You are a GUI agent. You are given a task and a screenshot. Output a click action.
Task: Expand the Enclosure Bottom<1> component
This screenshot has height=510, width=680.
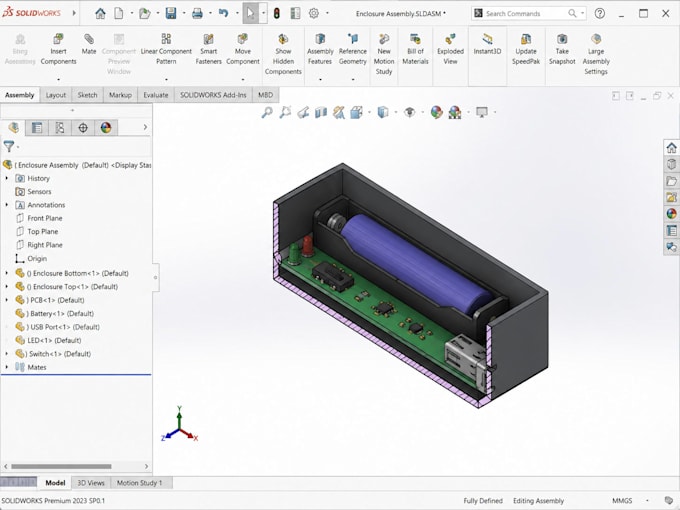[x=7, y=273]
